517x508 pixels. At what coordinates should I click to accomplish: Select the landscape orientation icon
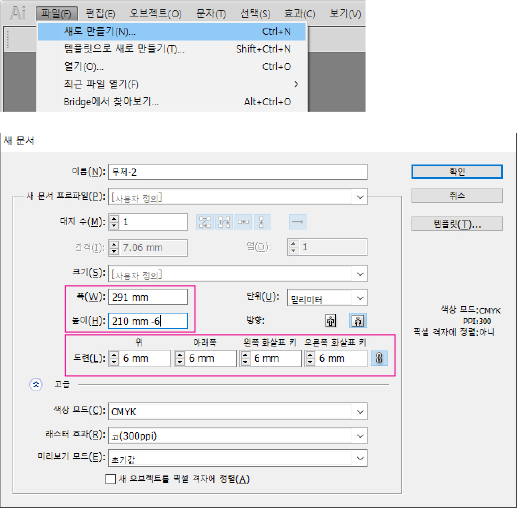(x=358, y=321)
